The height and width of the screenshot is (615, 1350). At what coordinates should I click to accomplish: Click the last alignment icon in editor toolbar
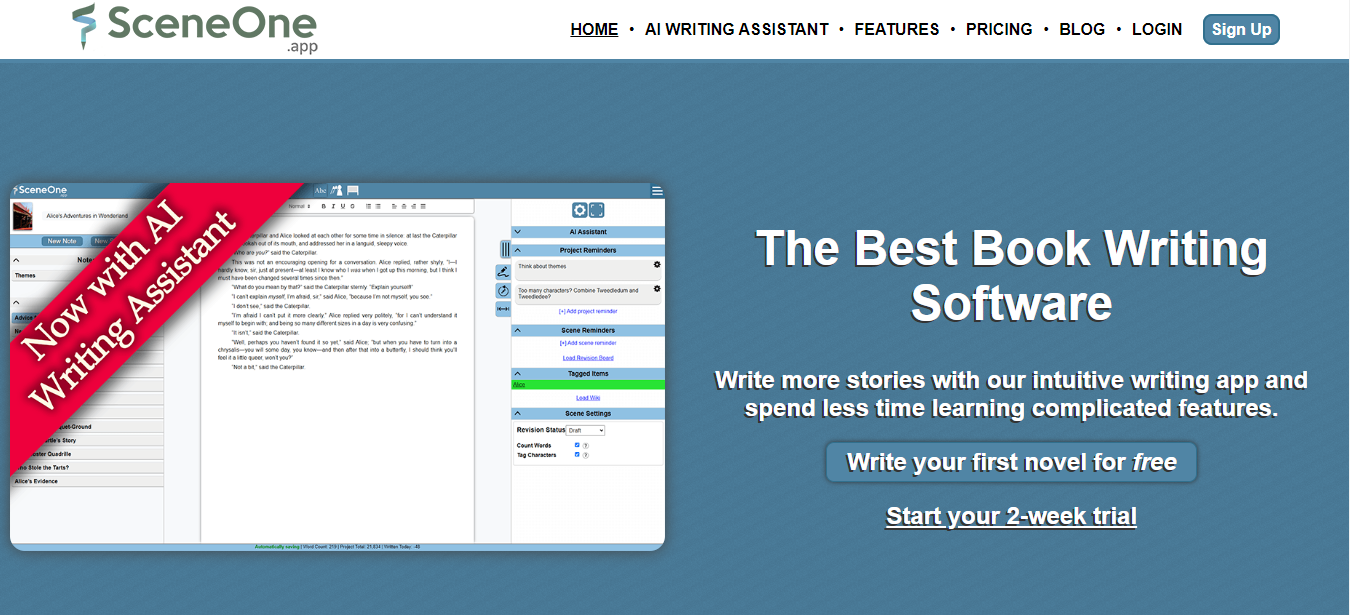pos(423,206)
